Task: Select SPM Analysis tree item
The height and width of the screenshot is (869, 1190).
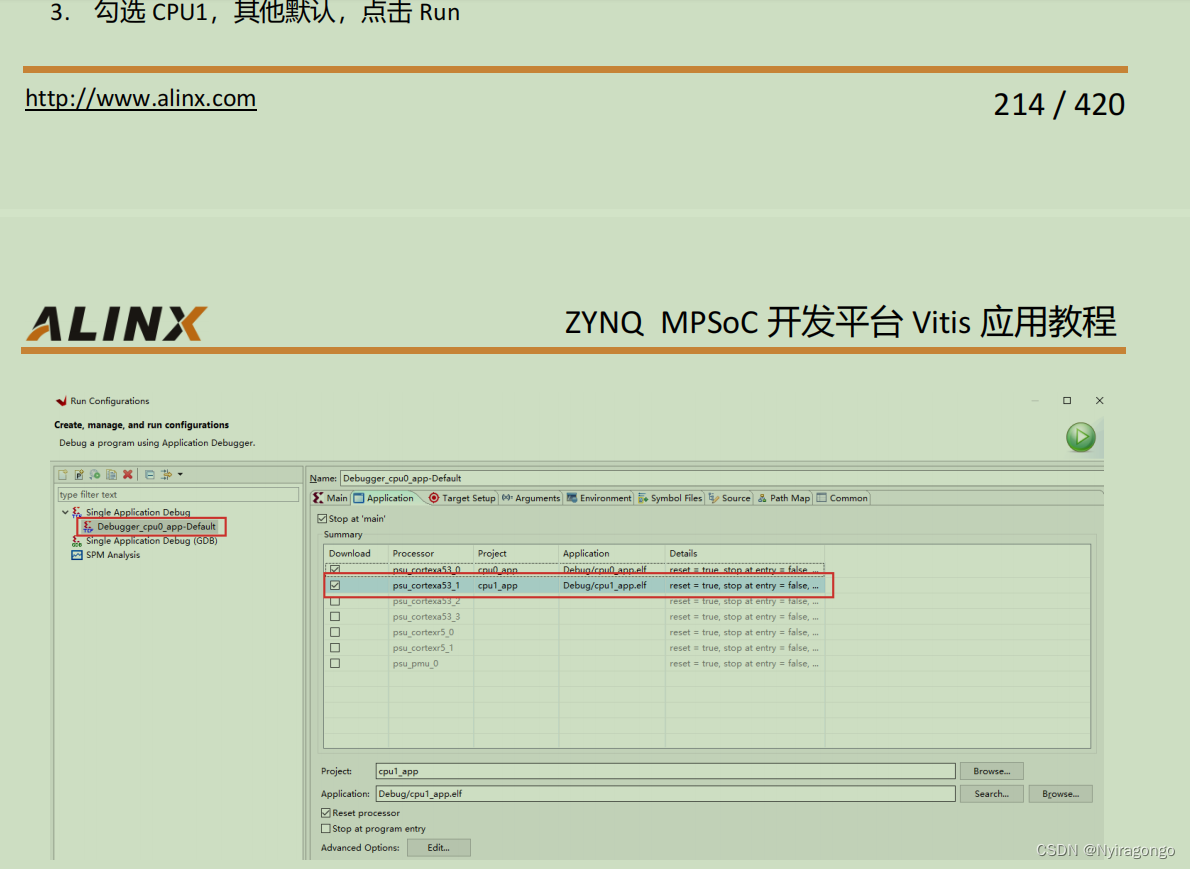Action: coord(112,555)
